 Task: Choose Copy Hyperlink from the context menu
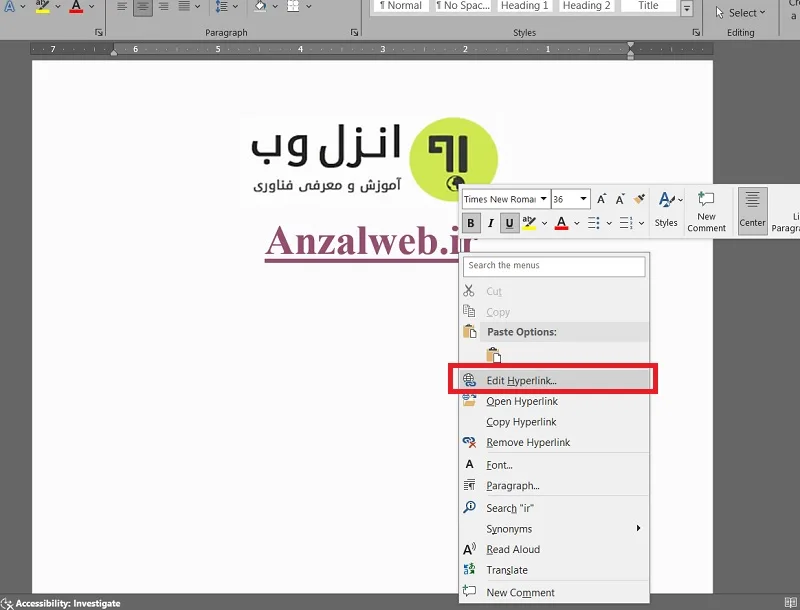(554, 422)
